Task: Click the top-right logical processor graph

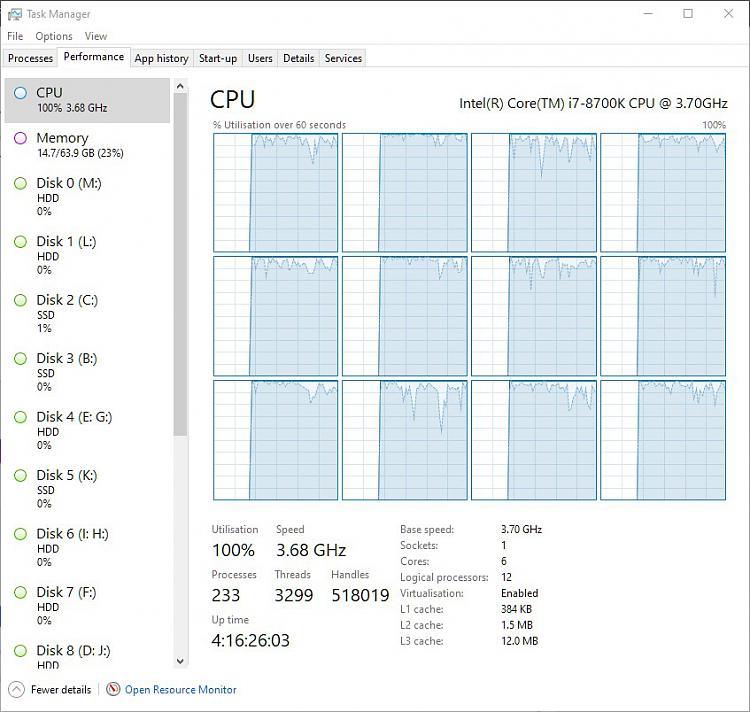Action: (x=663, y=193)
